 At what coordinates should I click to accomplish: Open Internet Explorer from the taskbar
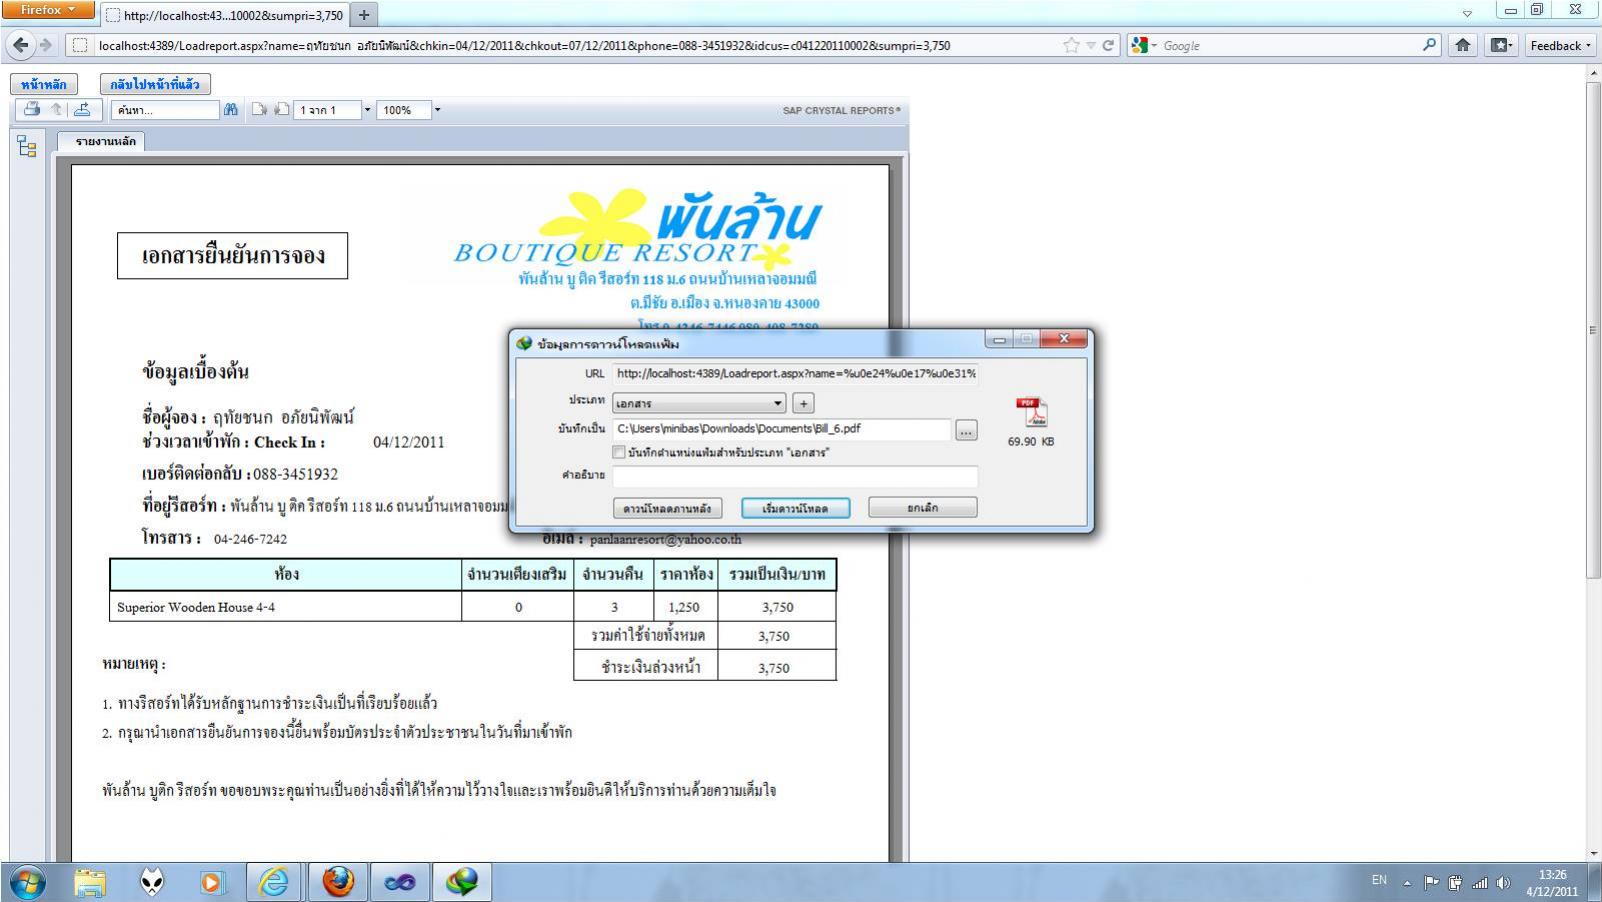273,882
